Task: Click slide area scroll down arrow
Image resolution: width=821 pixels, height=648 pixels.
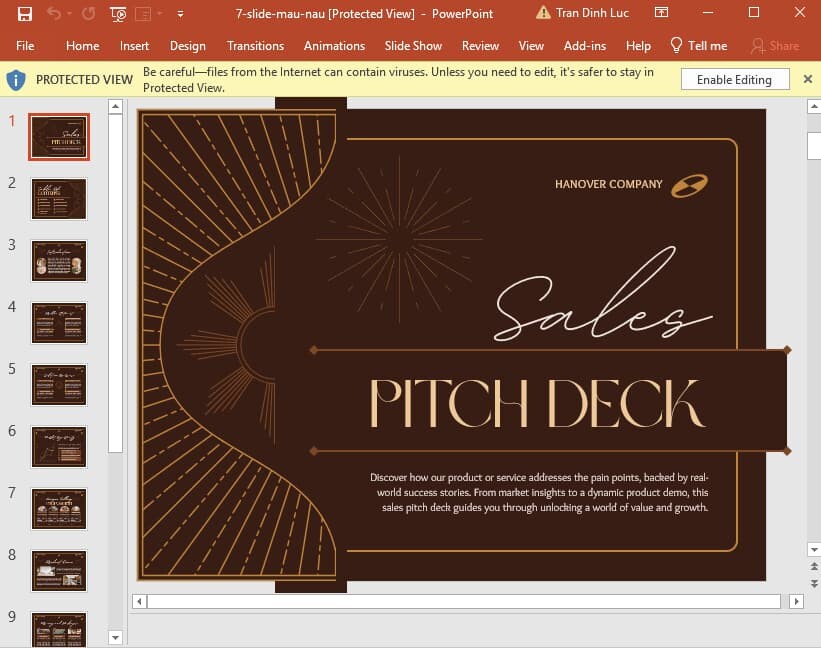Action: 814,550
